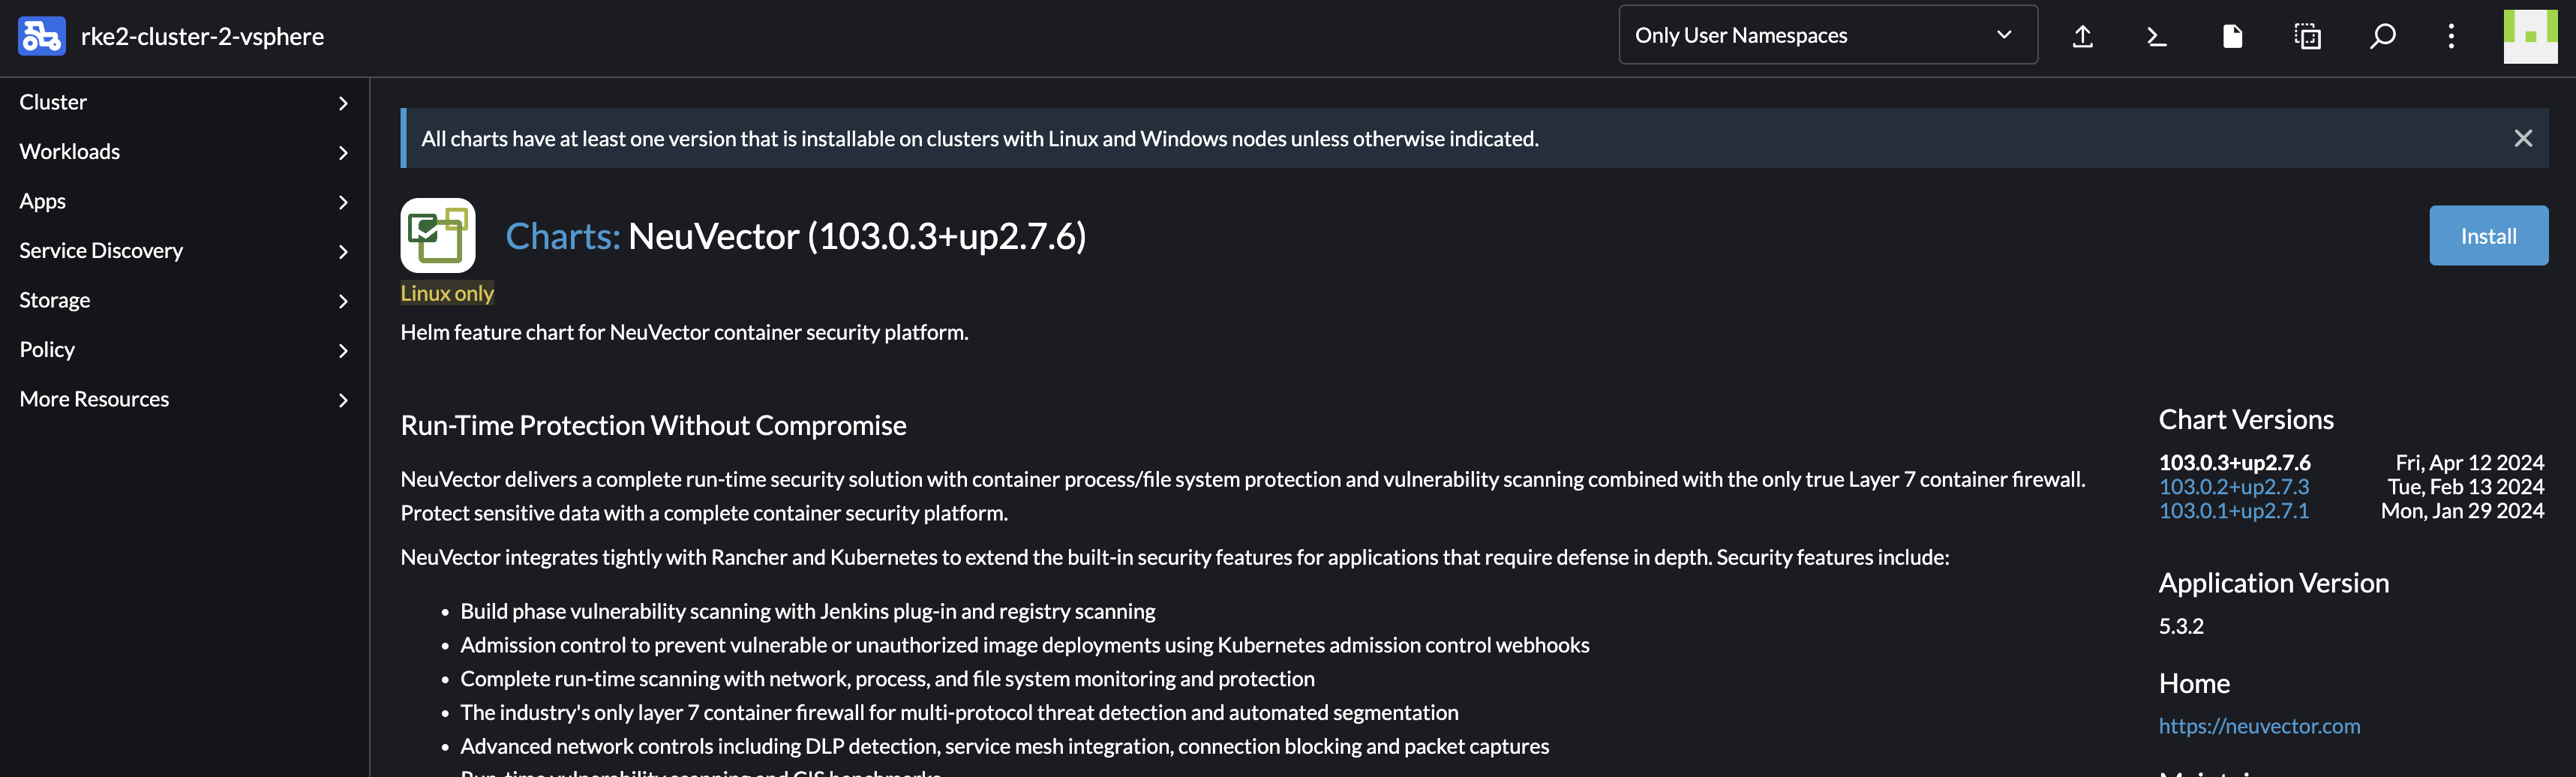Click the NeuVector chart logo
This screenshot has height=777, width=2576.
pyautogui.click(x=438, y=235)
